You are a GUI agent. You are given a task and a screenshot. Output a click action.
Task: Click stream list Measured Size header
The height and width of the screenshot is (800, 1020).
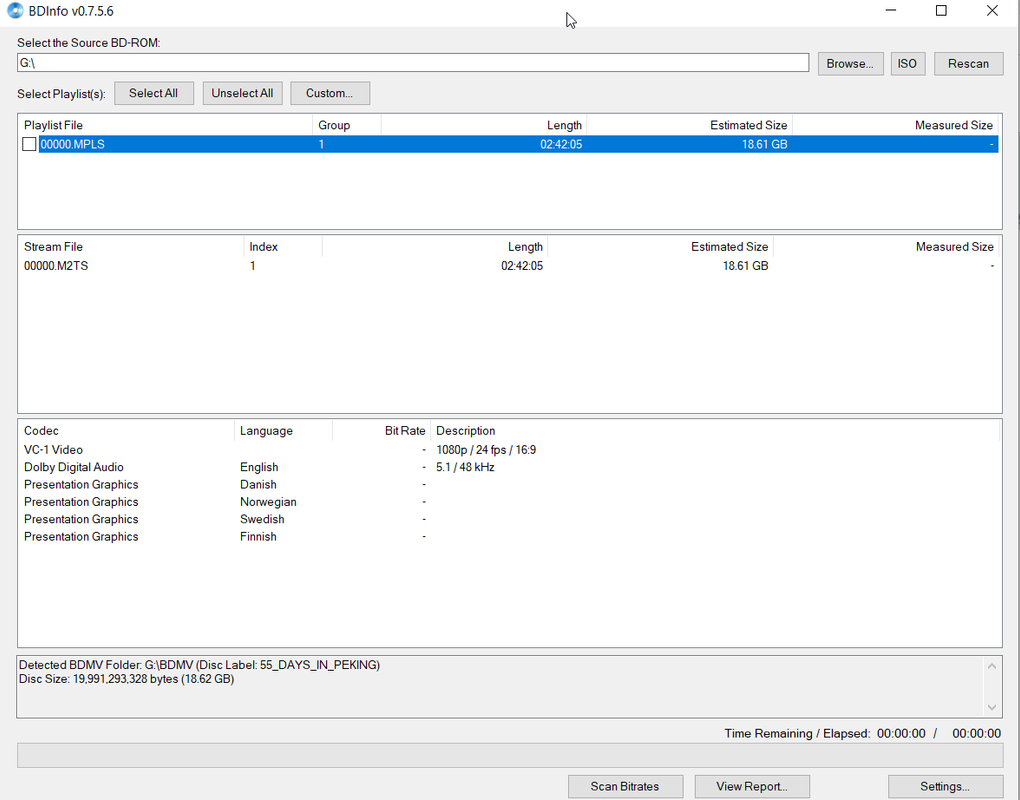(886, 247)
